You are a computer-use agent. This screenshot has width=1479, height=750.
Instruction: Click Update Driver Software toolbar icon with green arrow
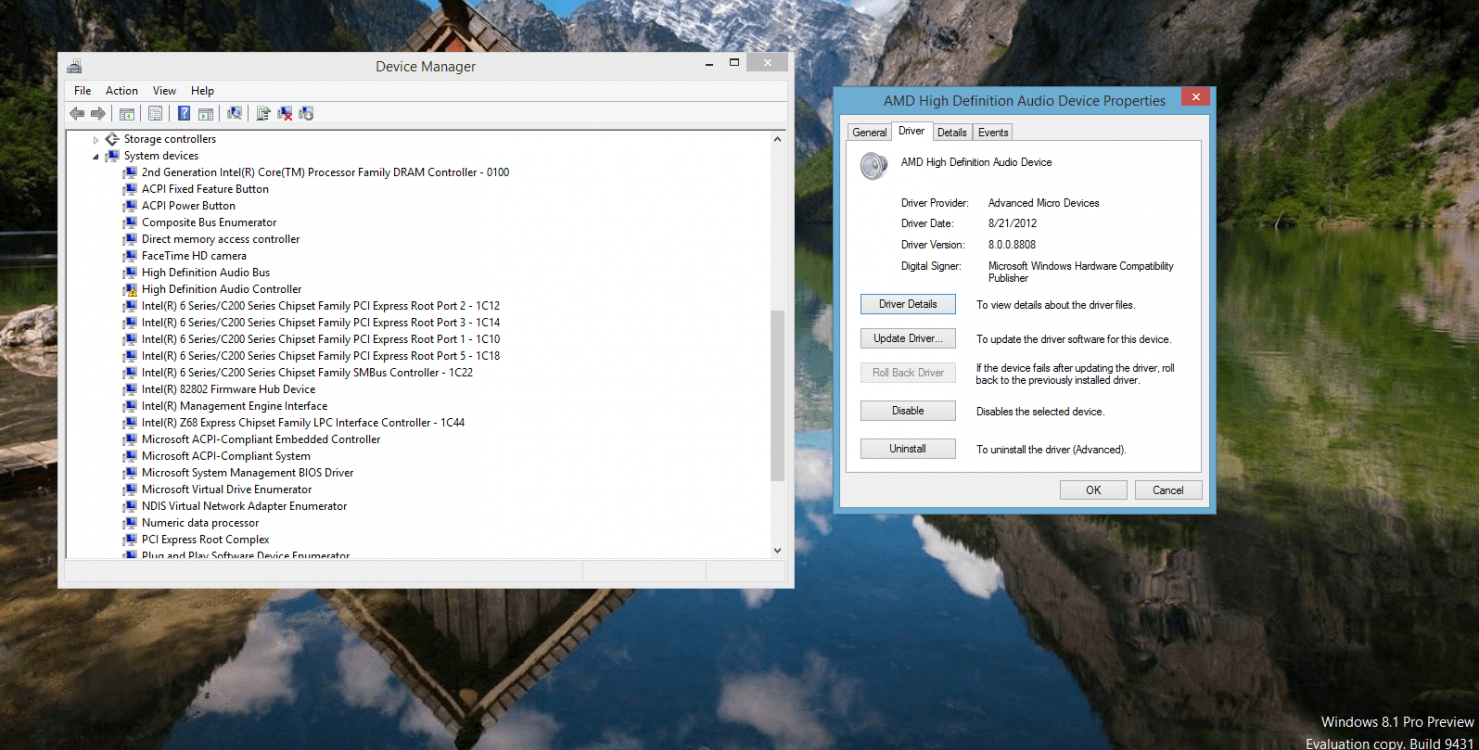(263, 114)
